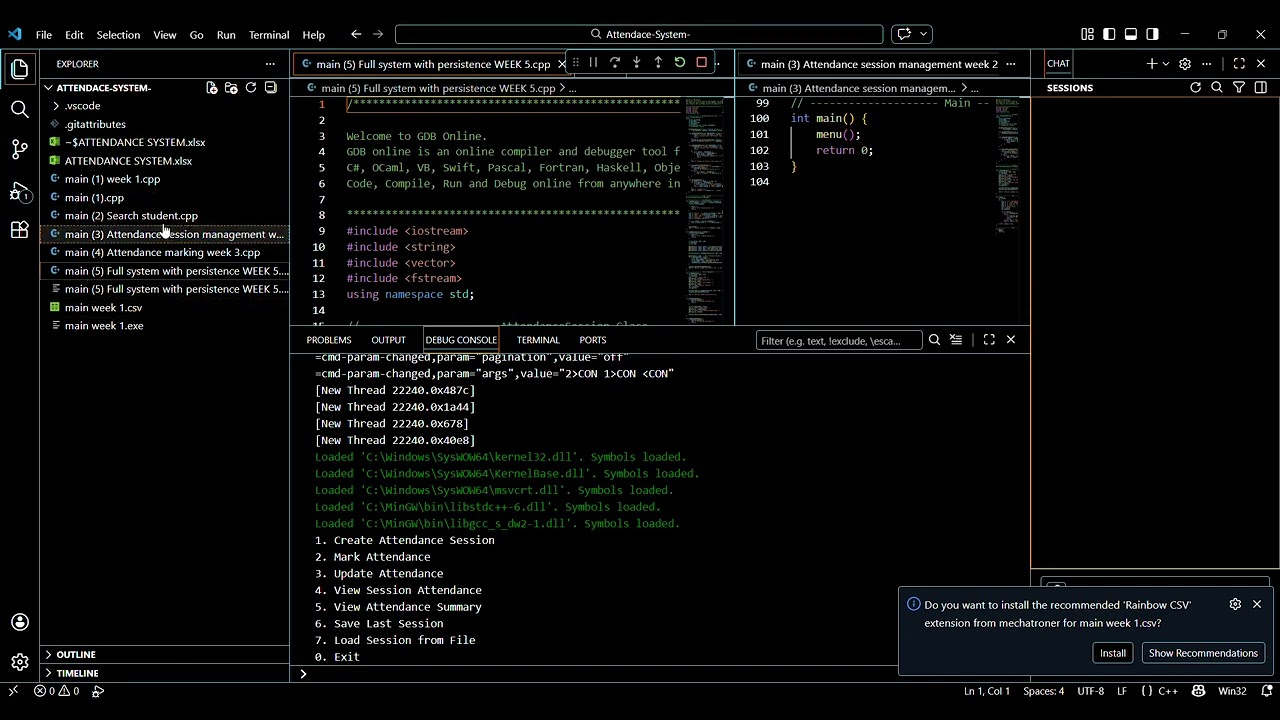The image size is (1280, 720).
Task: Open the Run menu
Action: (226, 34)
